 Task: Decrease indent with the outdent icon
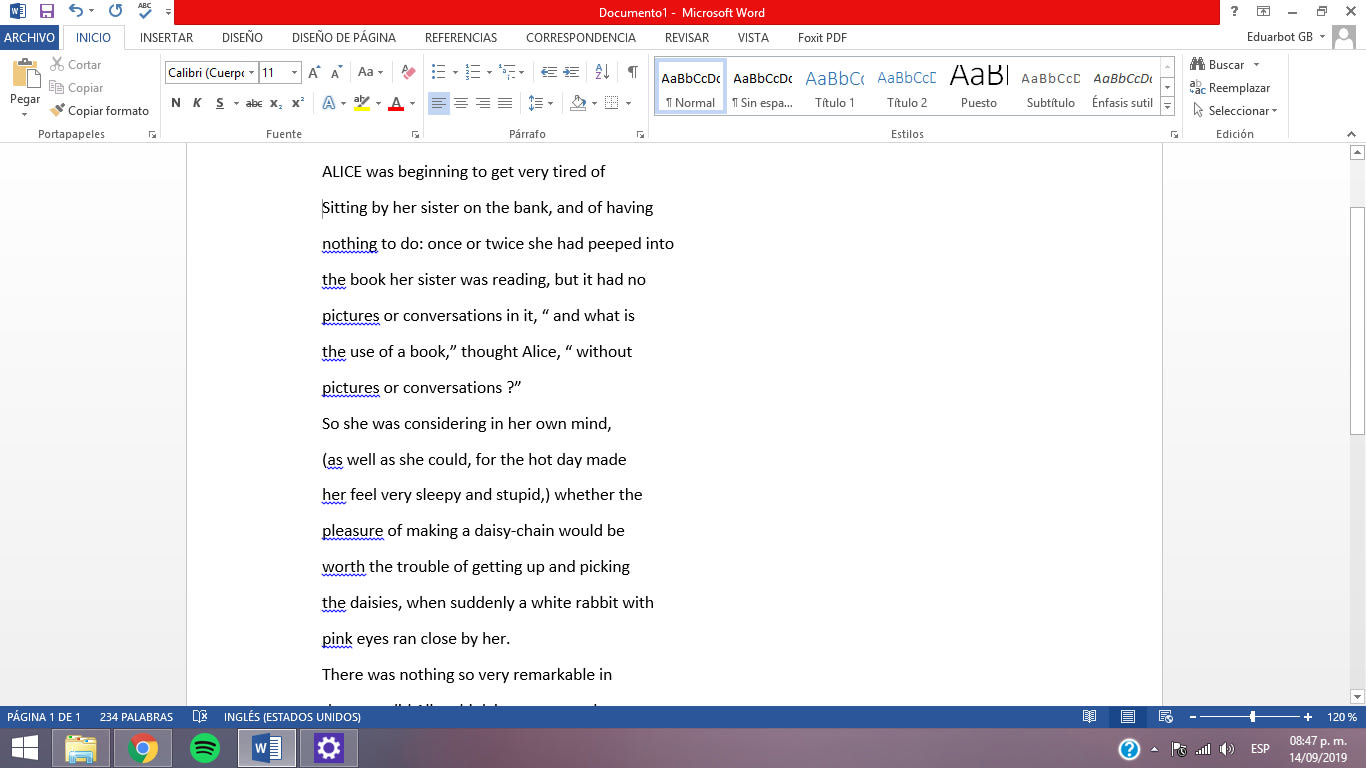point(549,72)
